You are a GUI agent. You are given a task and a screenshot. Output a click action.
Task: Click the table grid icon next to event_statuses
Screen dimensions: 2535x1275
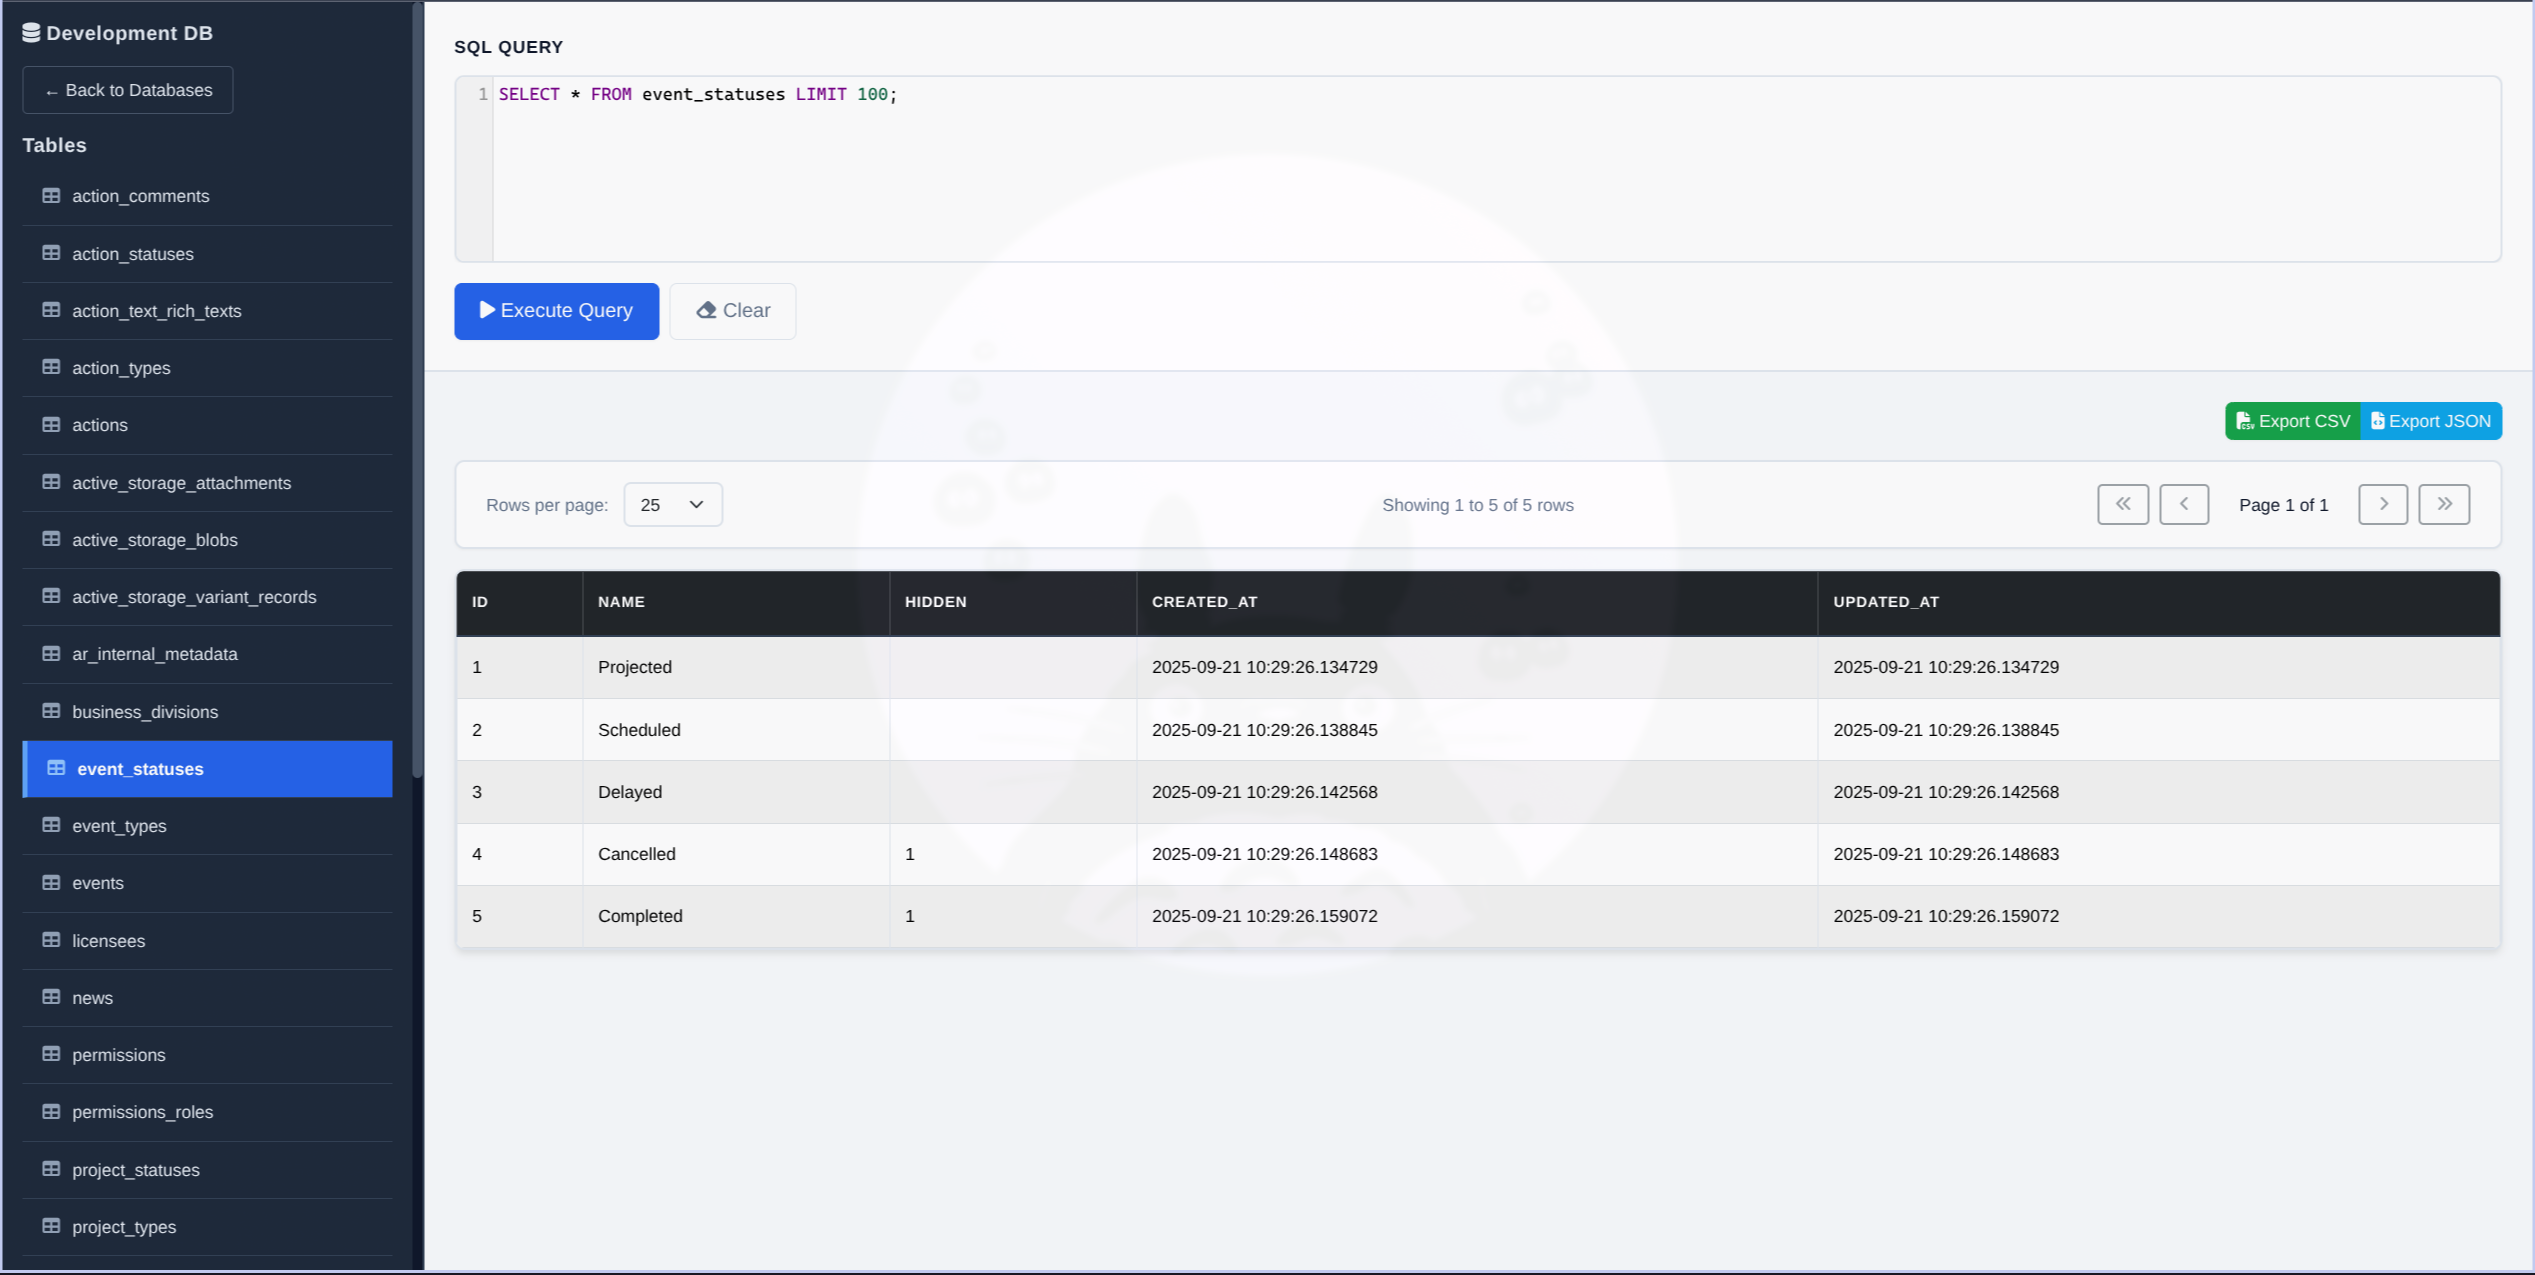(x=55, y=769)
